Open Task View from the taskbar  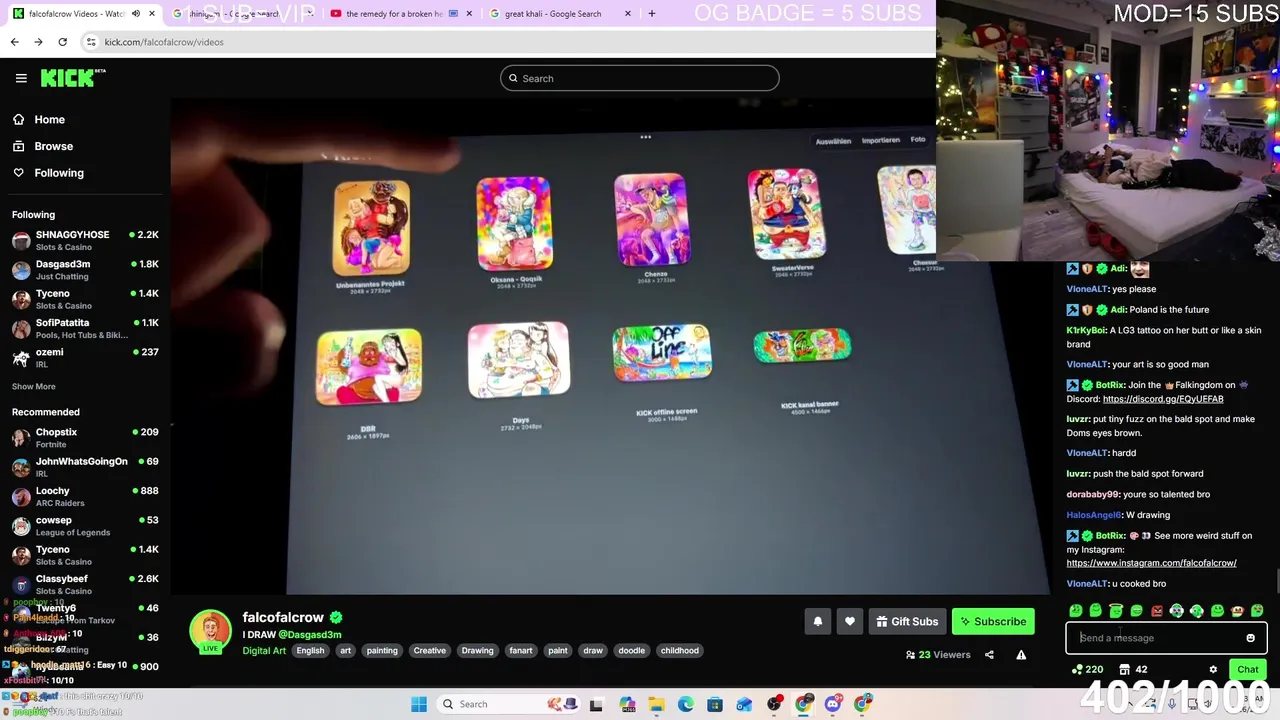point(596,705)
